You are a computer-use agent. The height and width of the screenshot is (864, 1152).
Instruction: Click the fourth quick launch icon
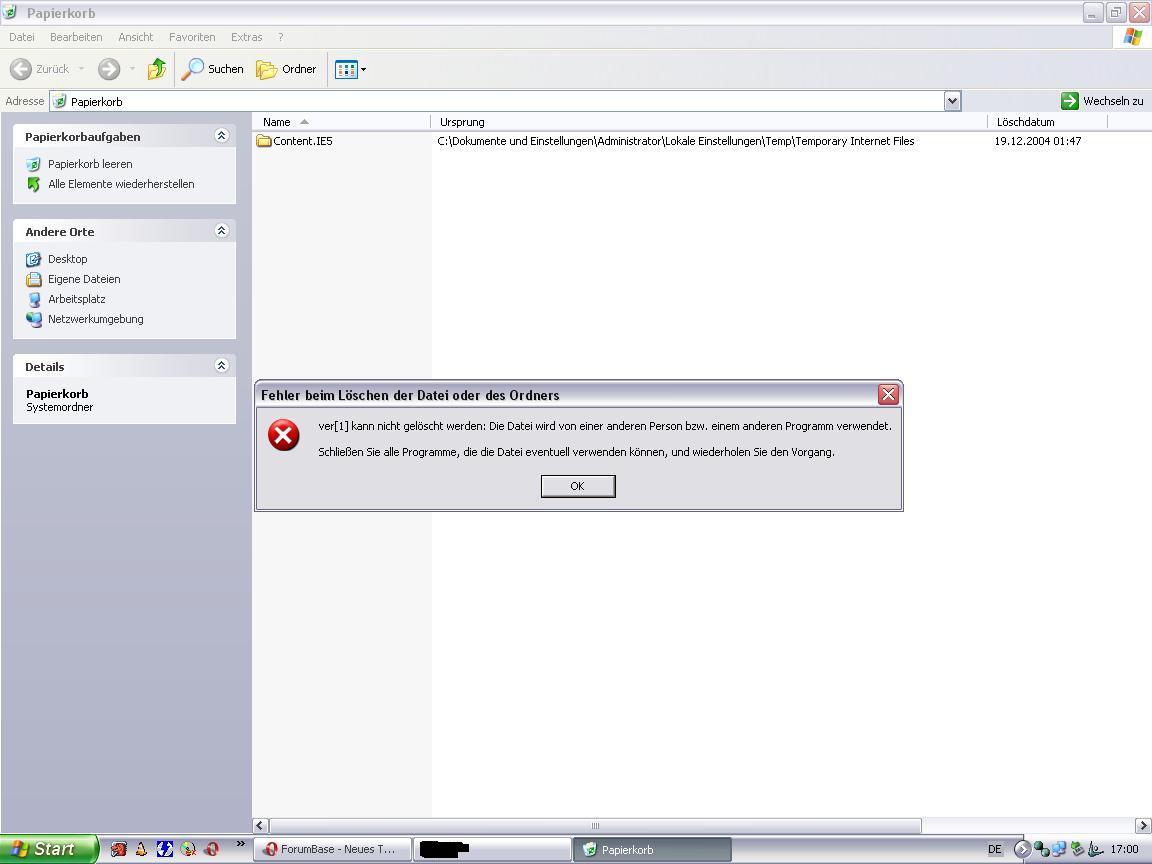pyautogui.click(x=189, y=849)
